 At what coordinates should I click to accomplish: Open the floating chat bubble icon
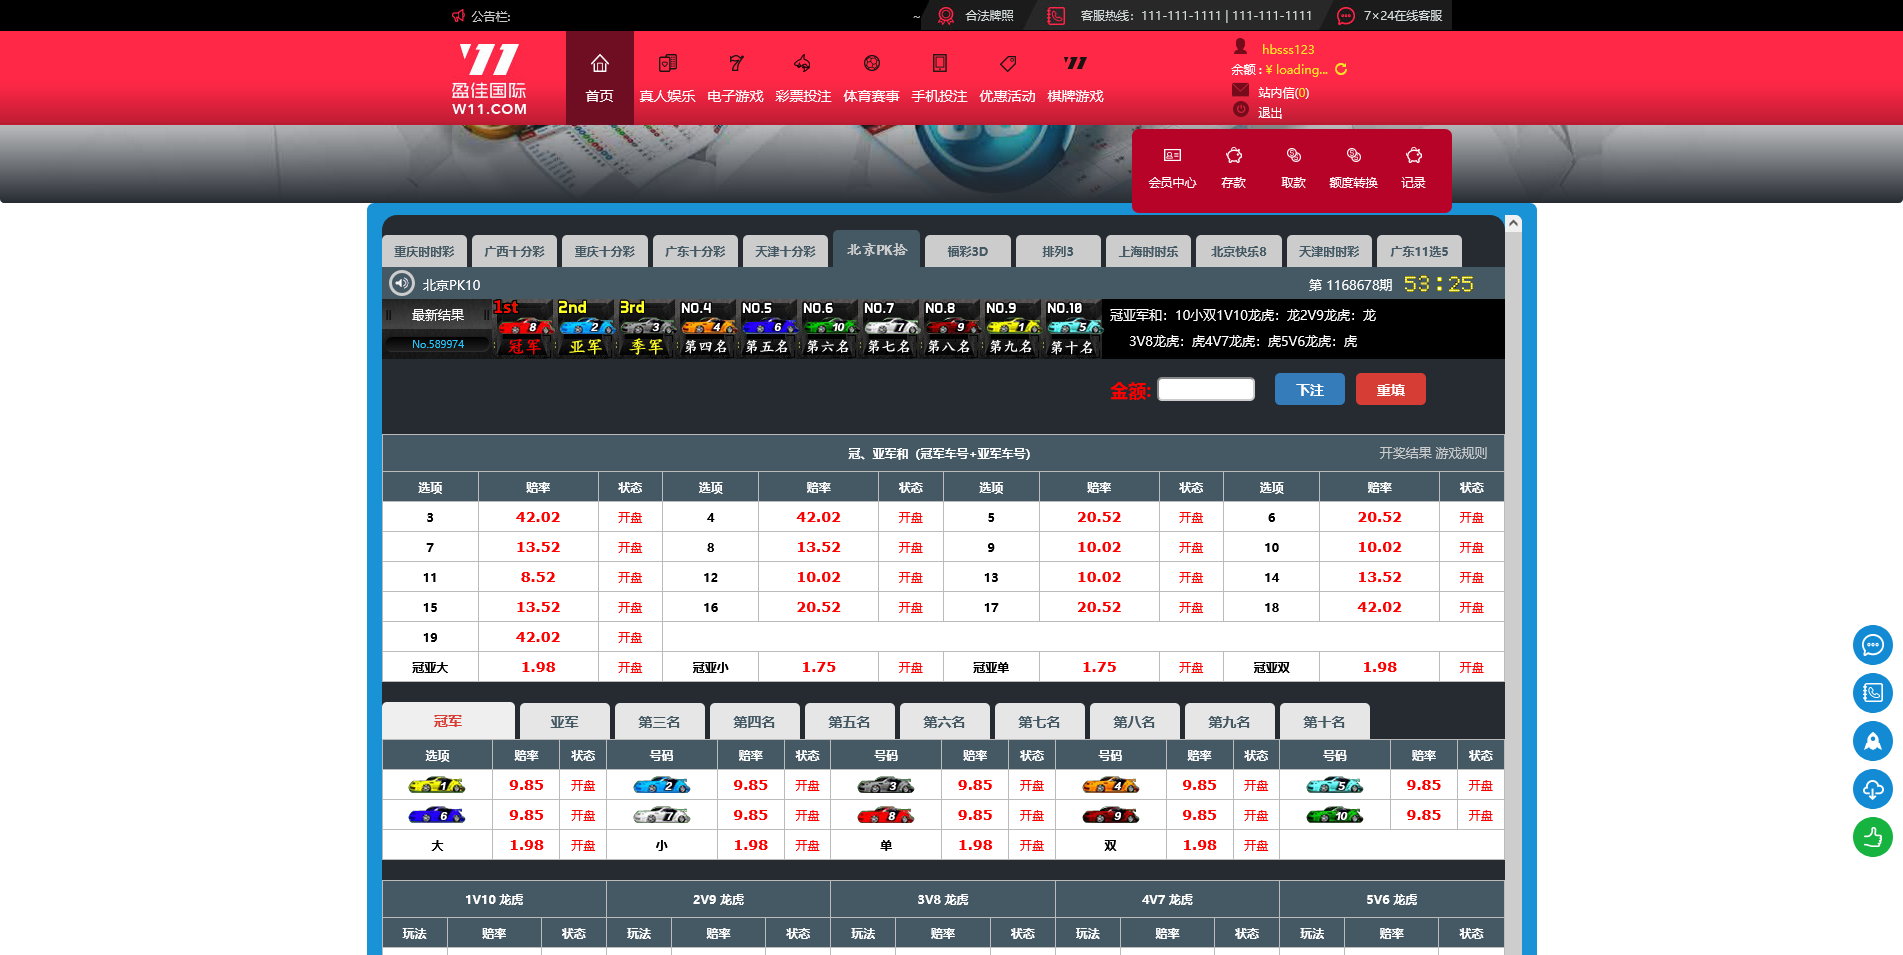(1873, 645)
